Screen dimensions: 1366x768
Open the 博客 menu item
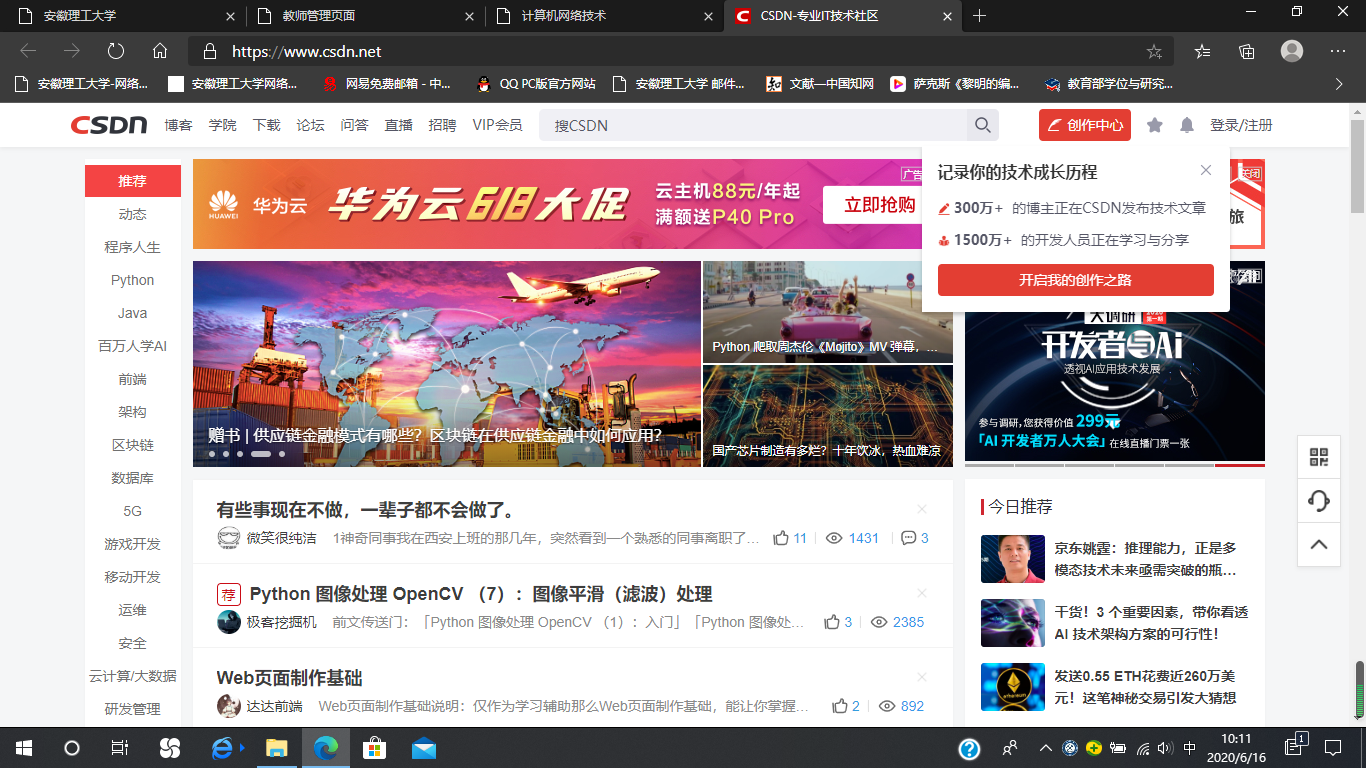tap(179, 125)
